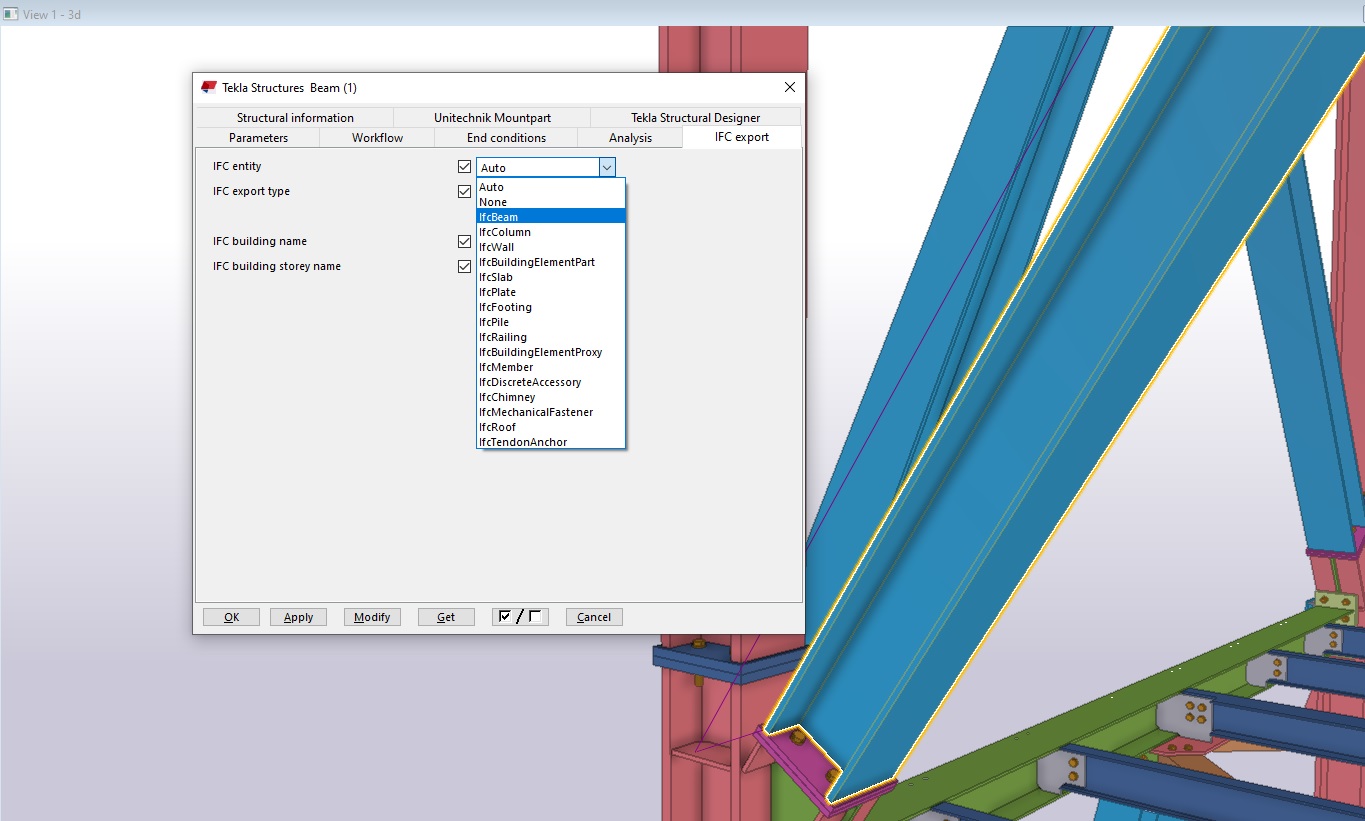This screenshot has width=1365, height=821.
Task: Select Auto in the IFC entity list
Action: [551, 187]
